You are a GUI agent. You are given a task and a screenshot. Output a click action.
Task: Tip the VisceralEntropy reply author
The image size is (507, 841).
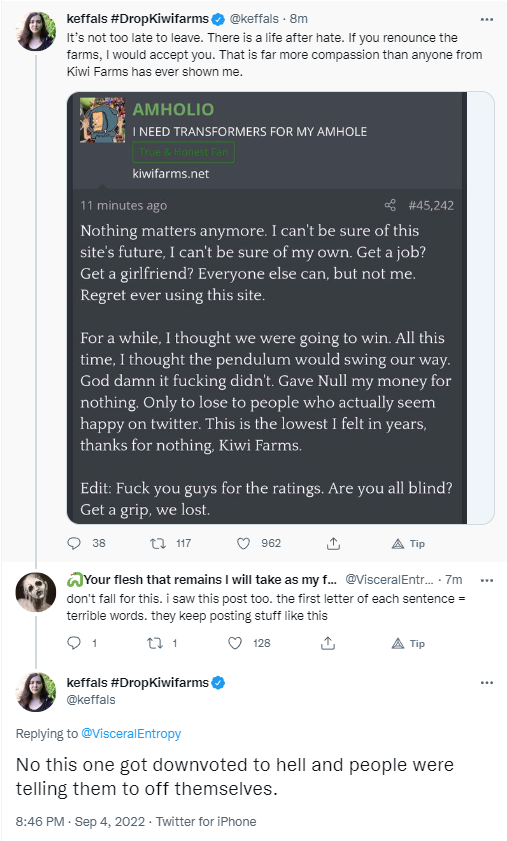pos(408,644)
